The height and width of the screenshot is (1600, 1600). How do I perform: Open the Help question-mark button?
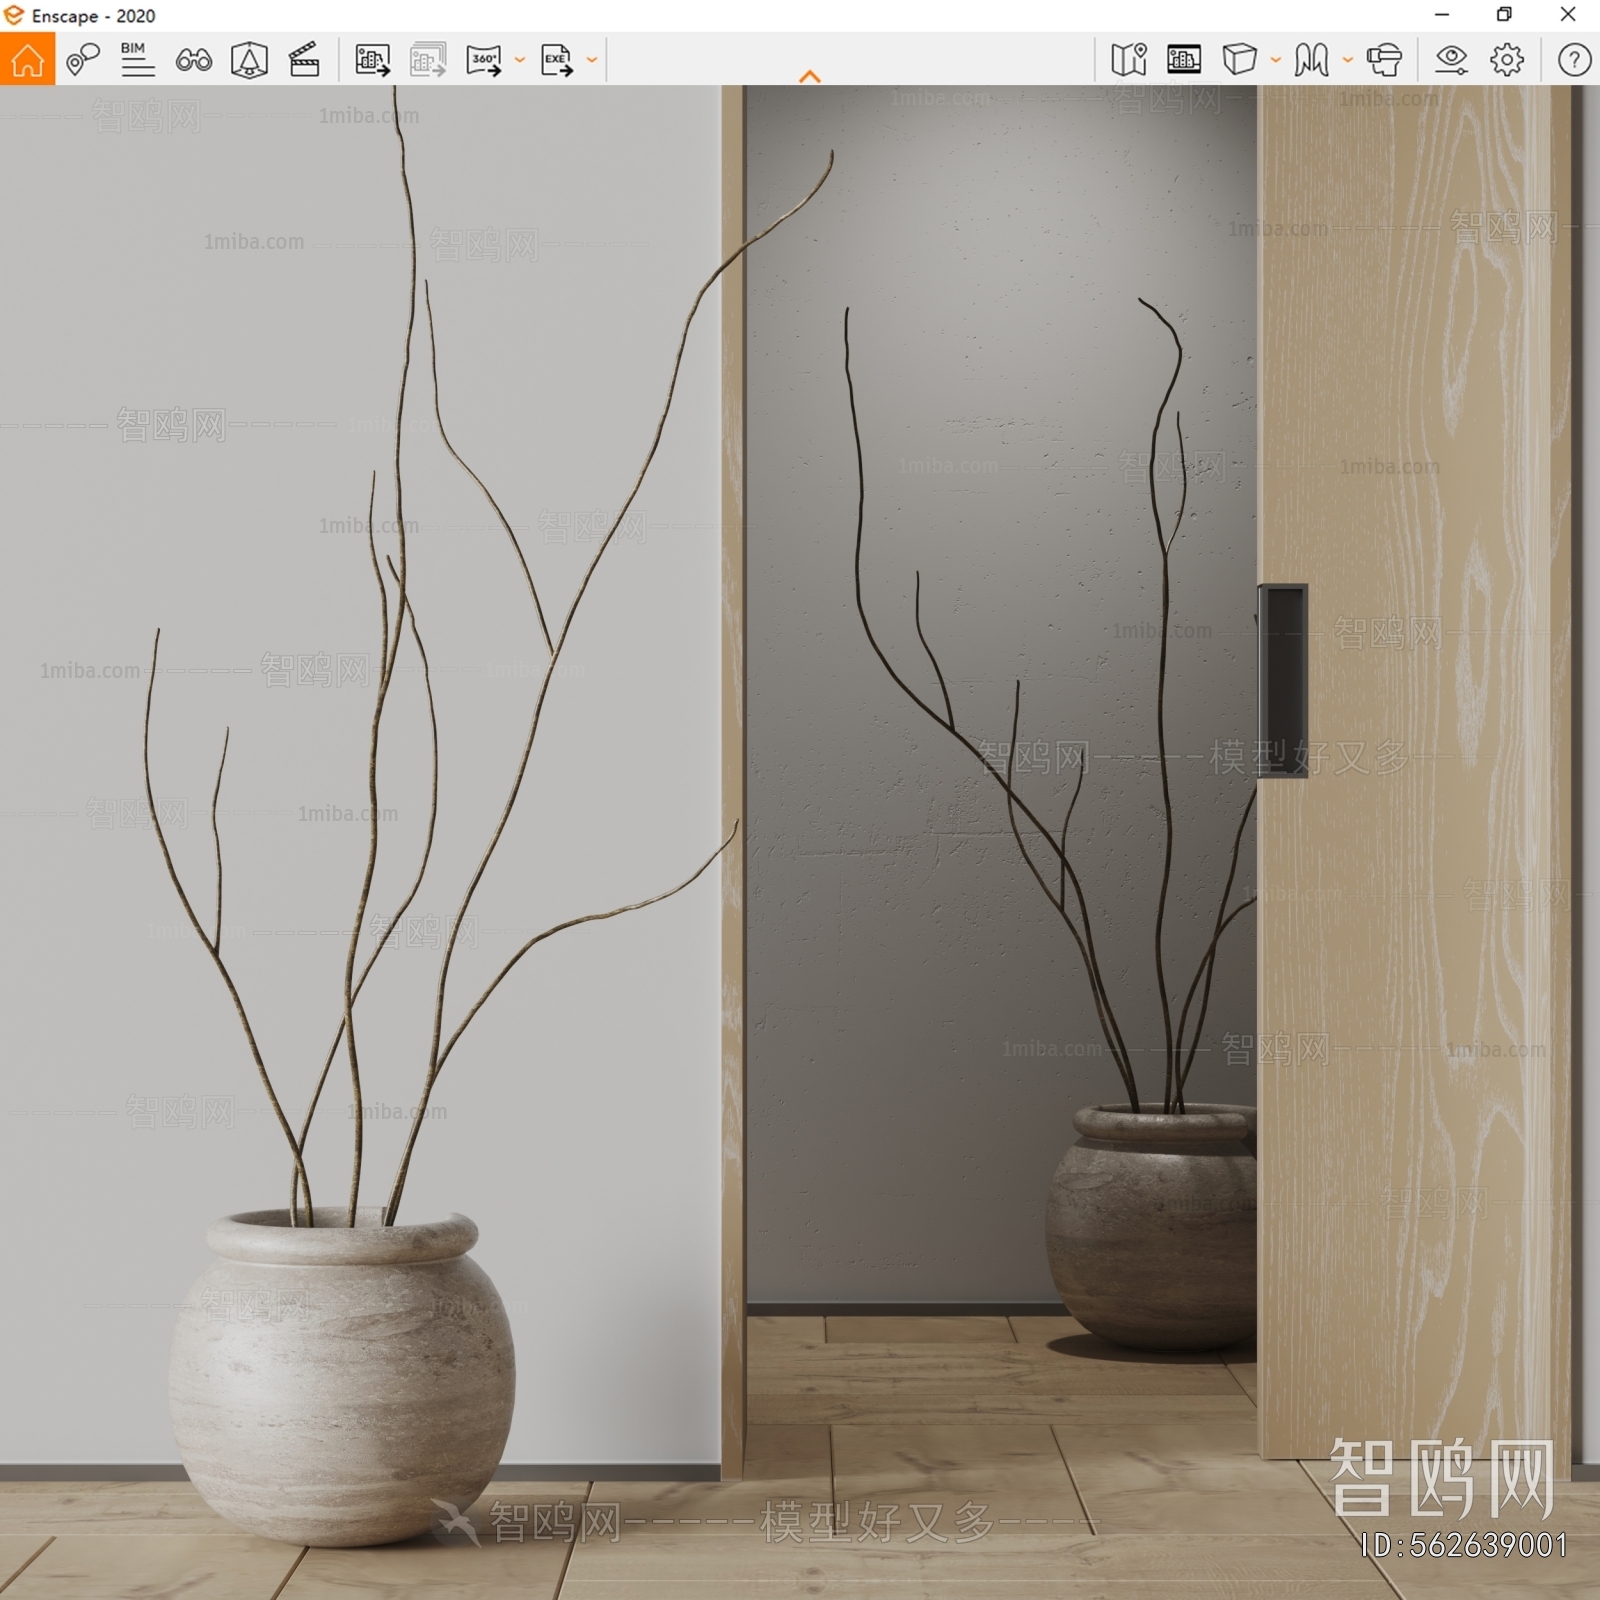(x=1574, y=60)
